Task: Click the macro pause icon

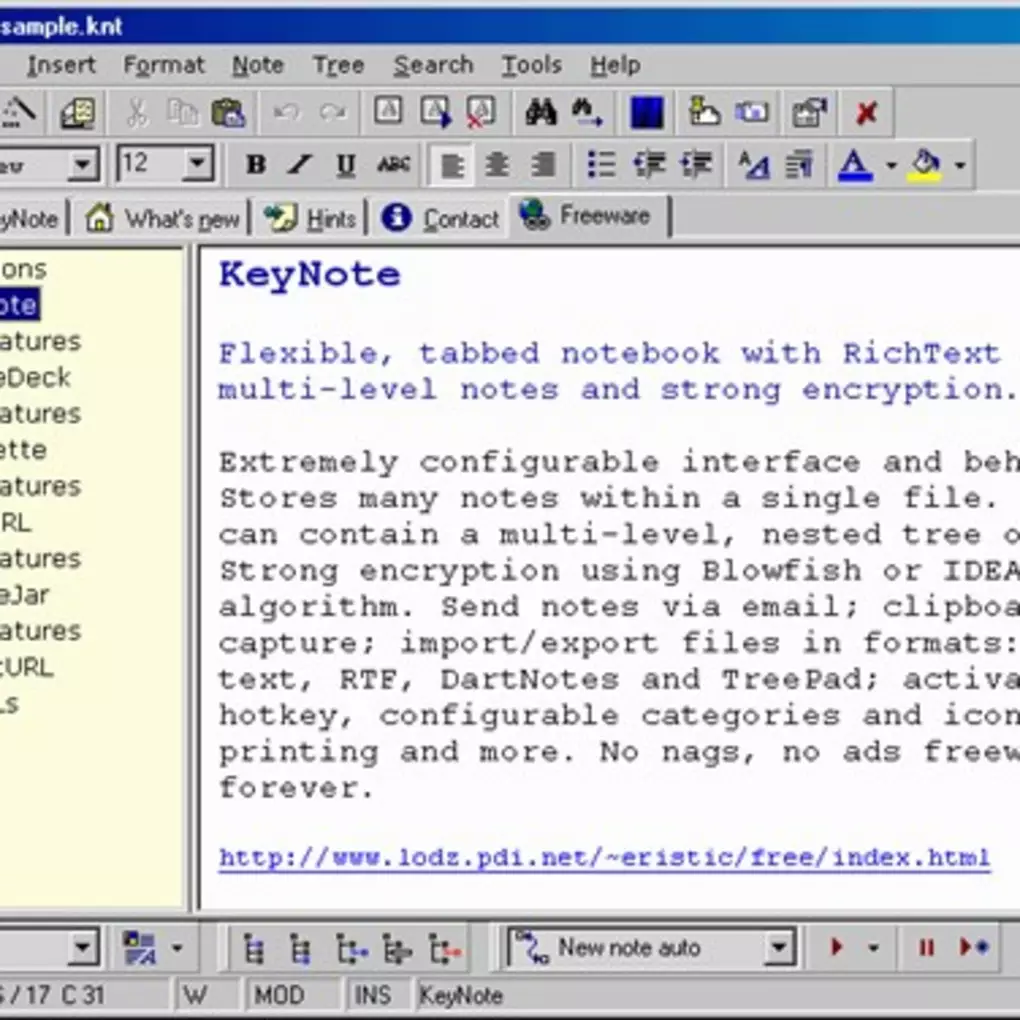Action: [926, 947]
